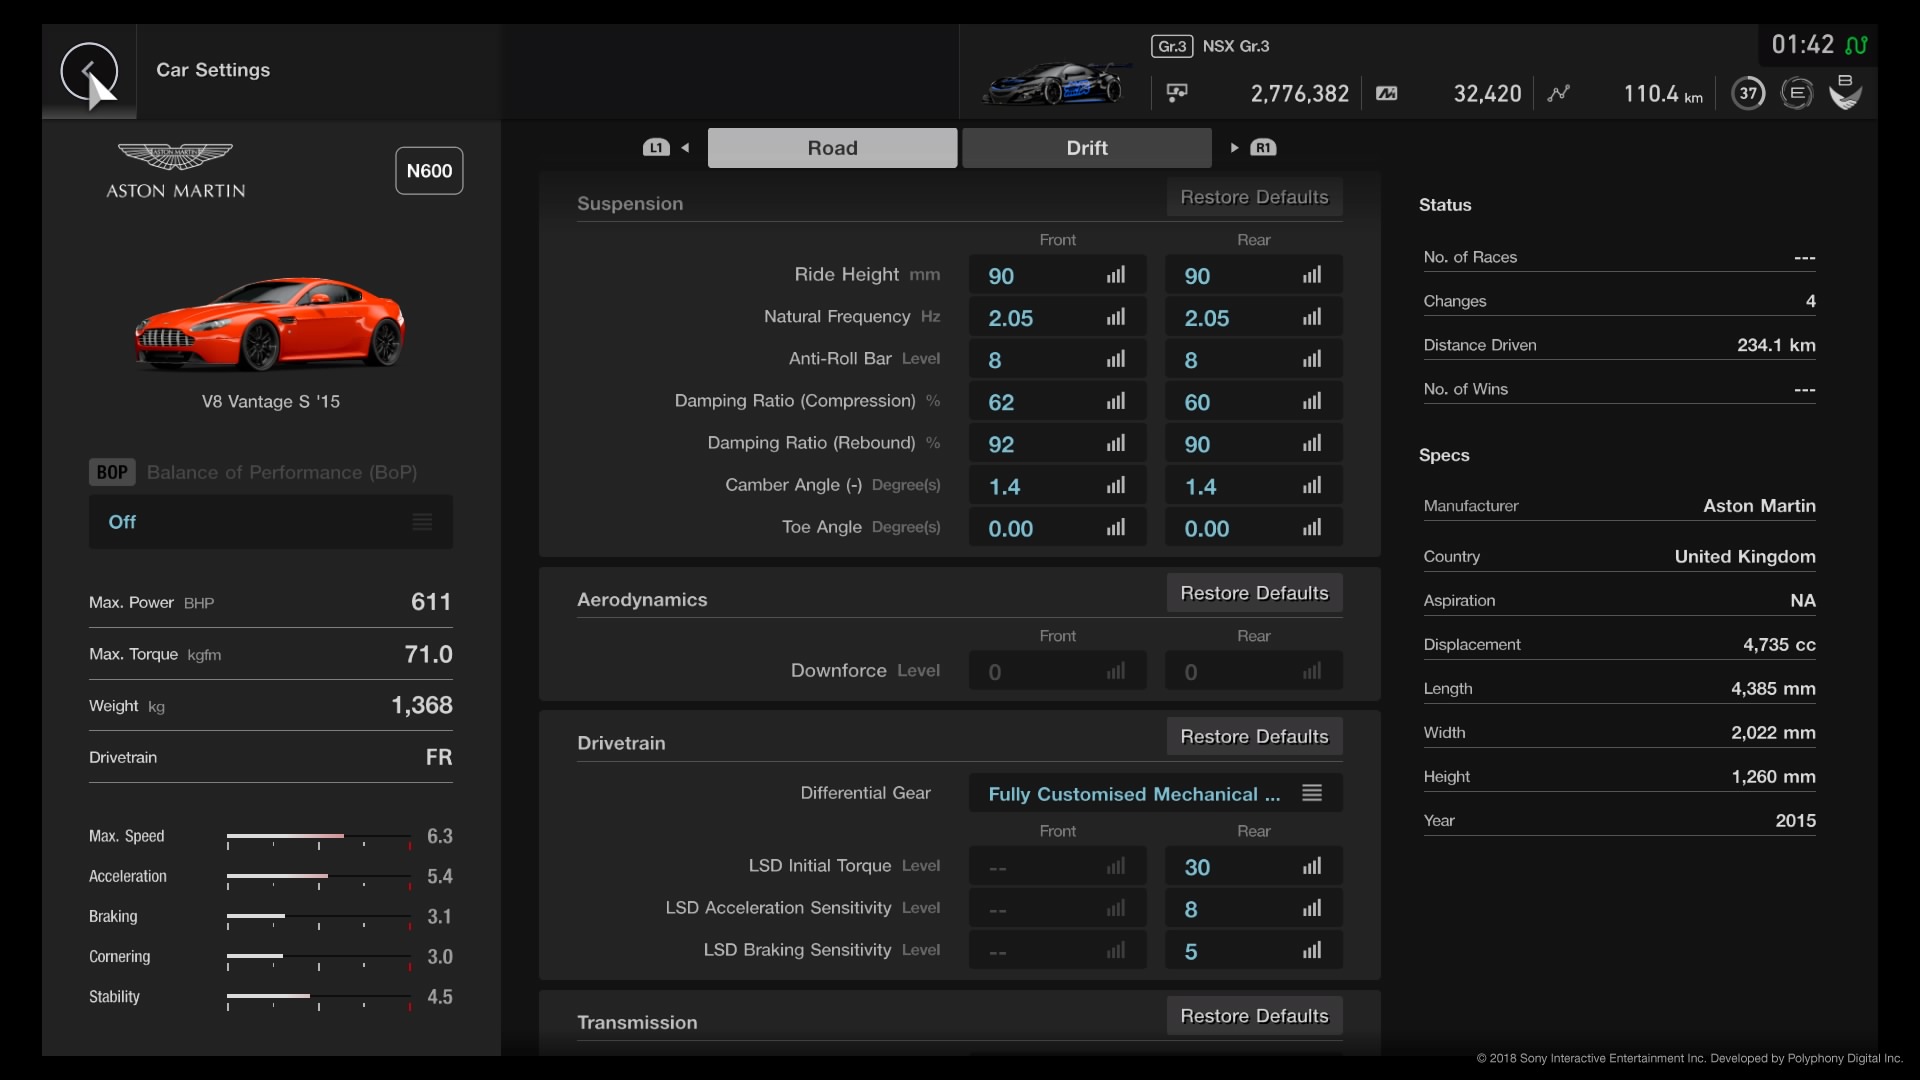Click the credits icon beside 2,776,382
This screenshot has height=1080, width=1920.
coord(1177,92)
